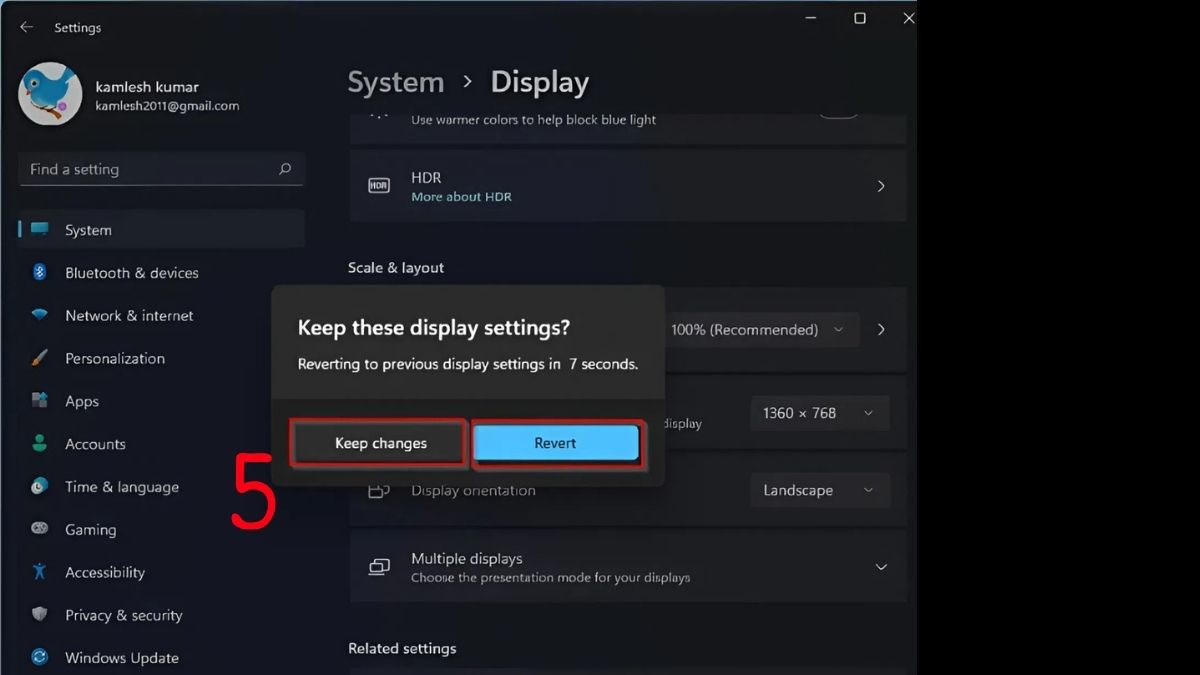Select Accessibility in sidebar

[162, 572]
